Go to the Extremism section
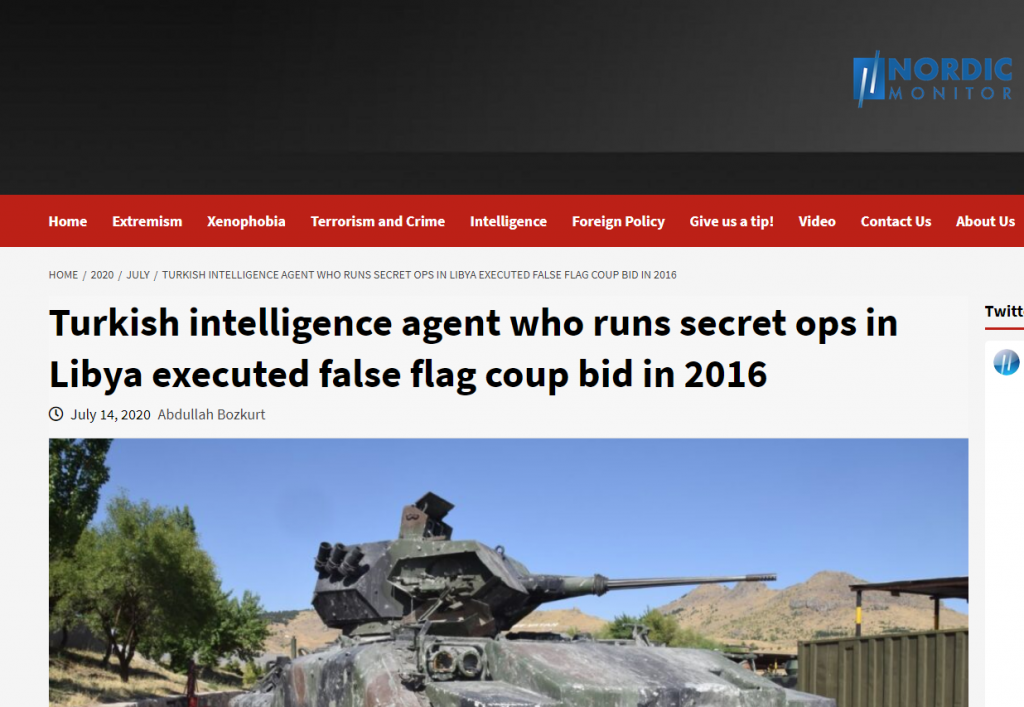Image resolution: width=1024 pixels, height=707 pixels. pyautogui.click(x=147, y=221)
